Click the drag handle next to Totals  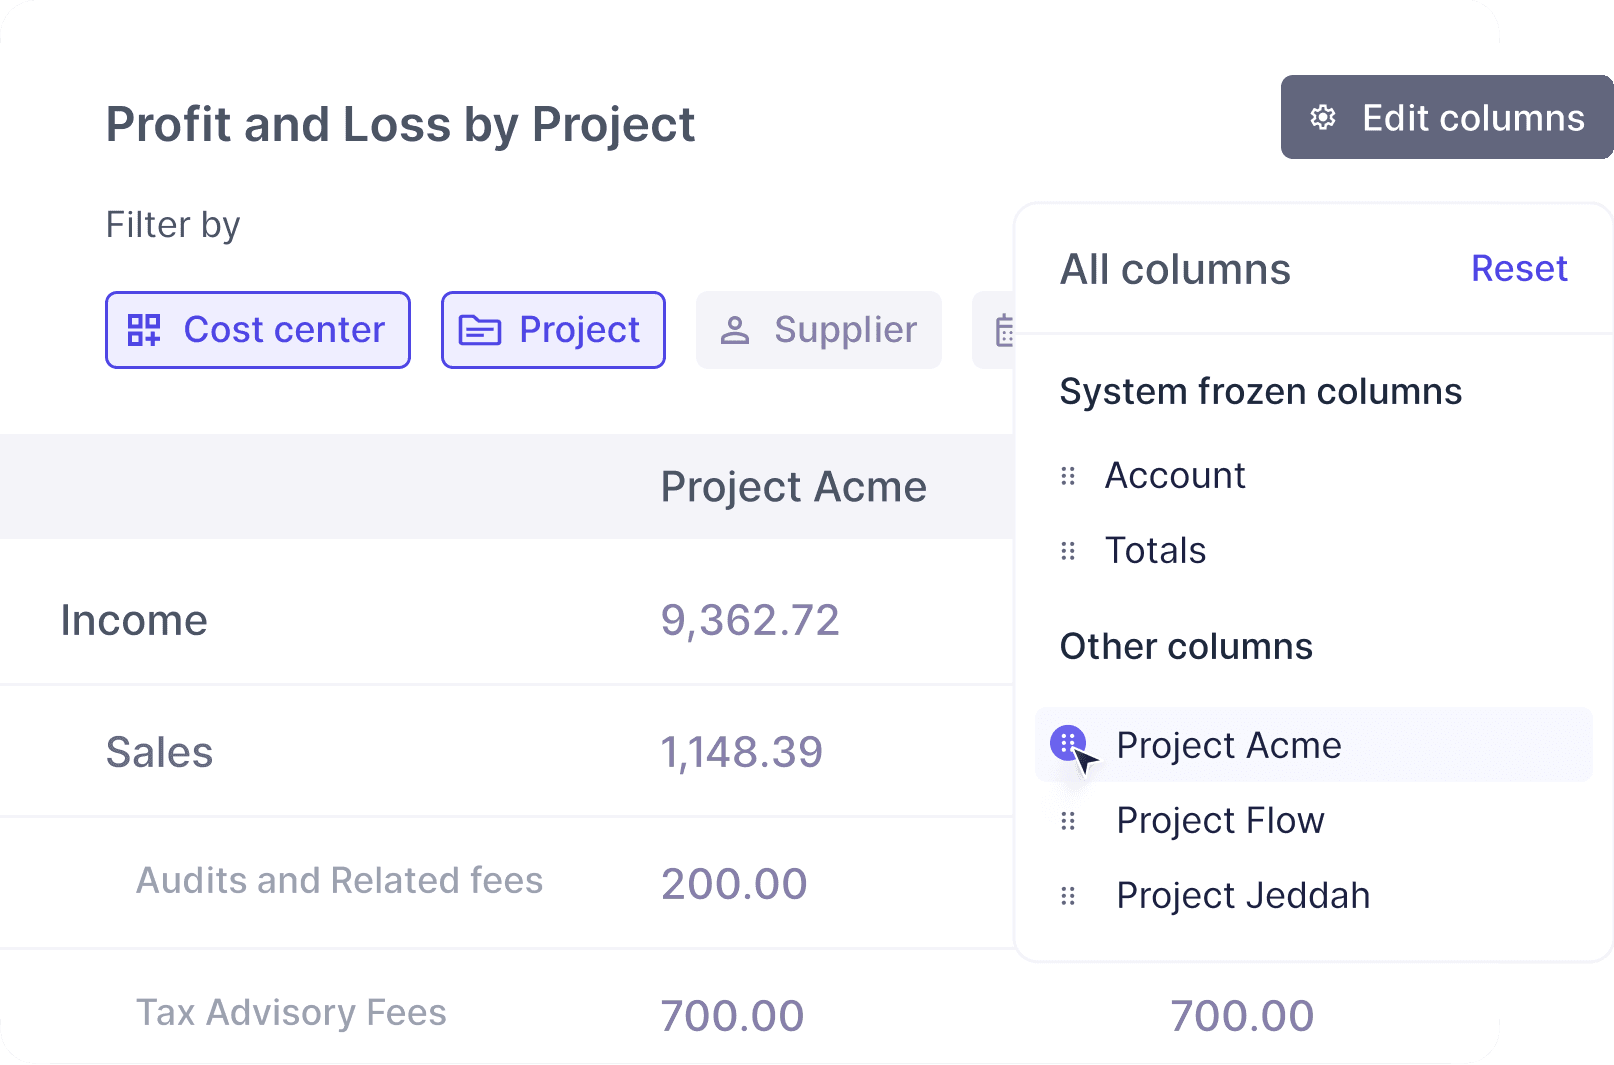pos(1067,550)
